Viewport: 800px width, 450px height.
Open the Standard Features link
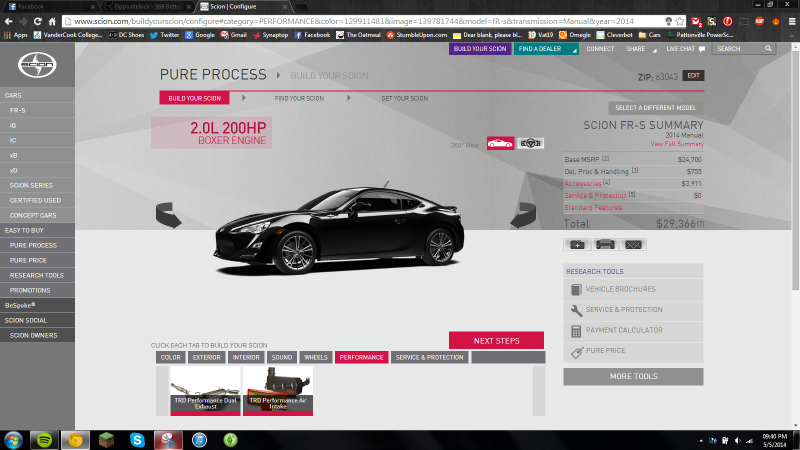tap(593, 208)
